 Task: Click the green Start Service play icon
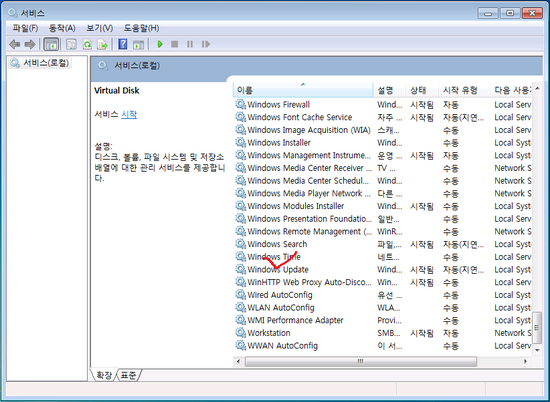tap(160, 44)
